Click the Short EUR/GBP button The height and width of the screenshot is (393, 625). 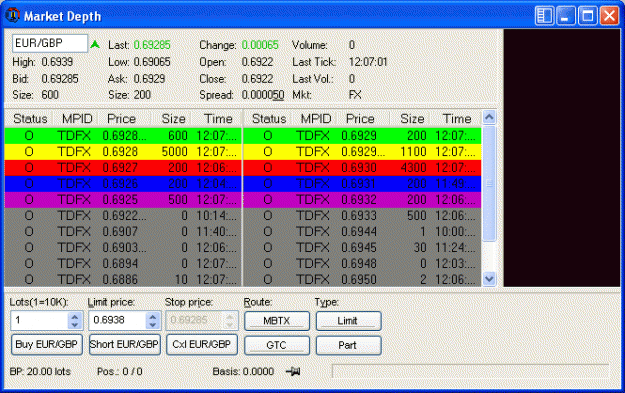[124, 344]
